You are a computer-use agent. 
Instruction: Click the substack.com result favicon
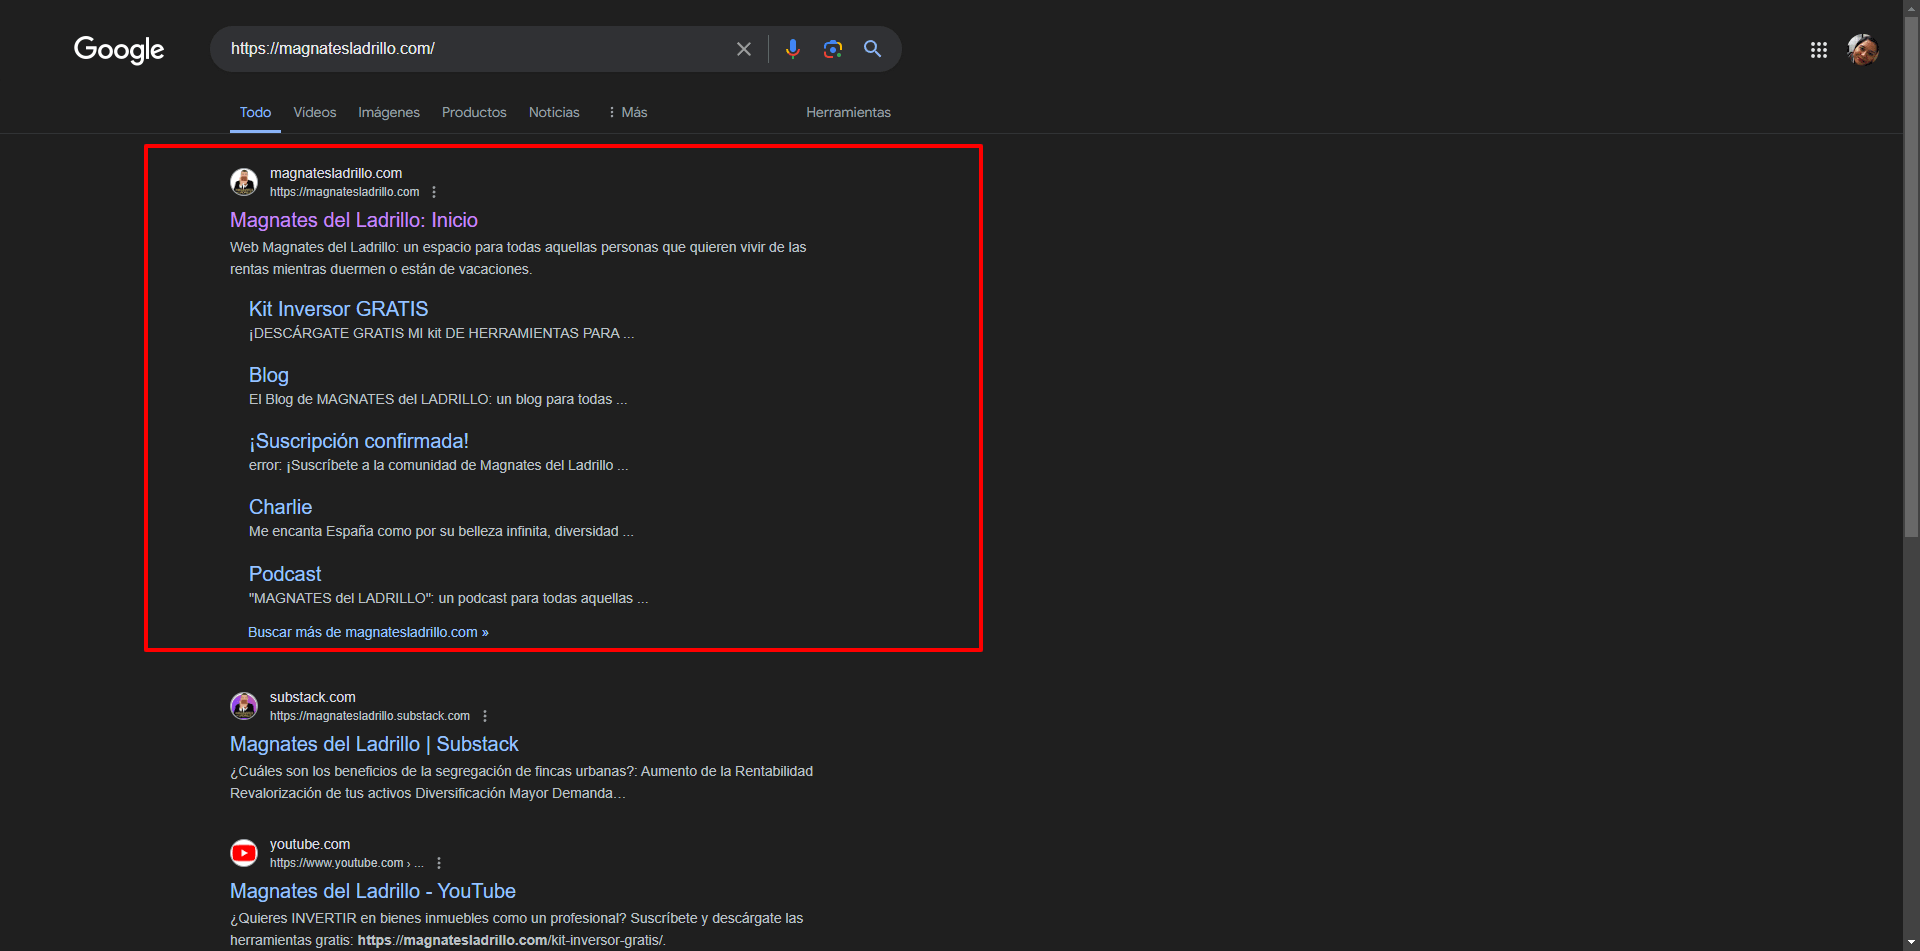[x=244, y=706]
